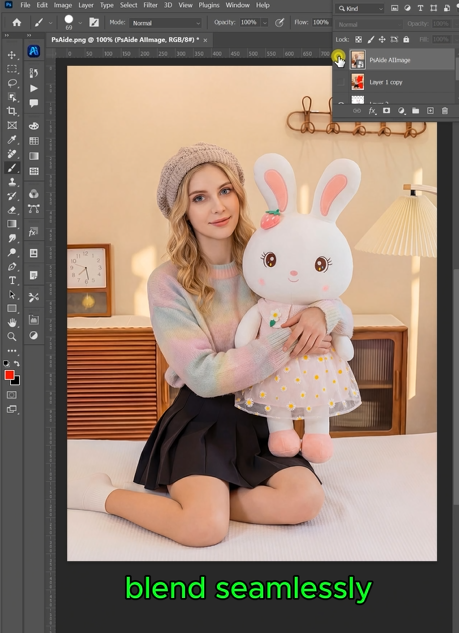Open the Filter menu
This screenshot has height=633, width=459.
point(150,5)
